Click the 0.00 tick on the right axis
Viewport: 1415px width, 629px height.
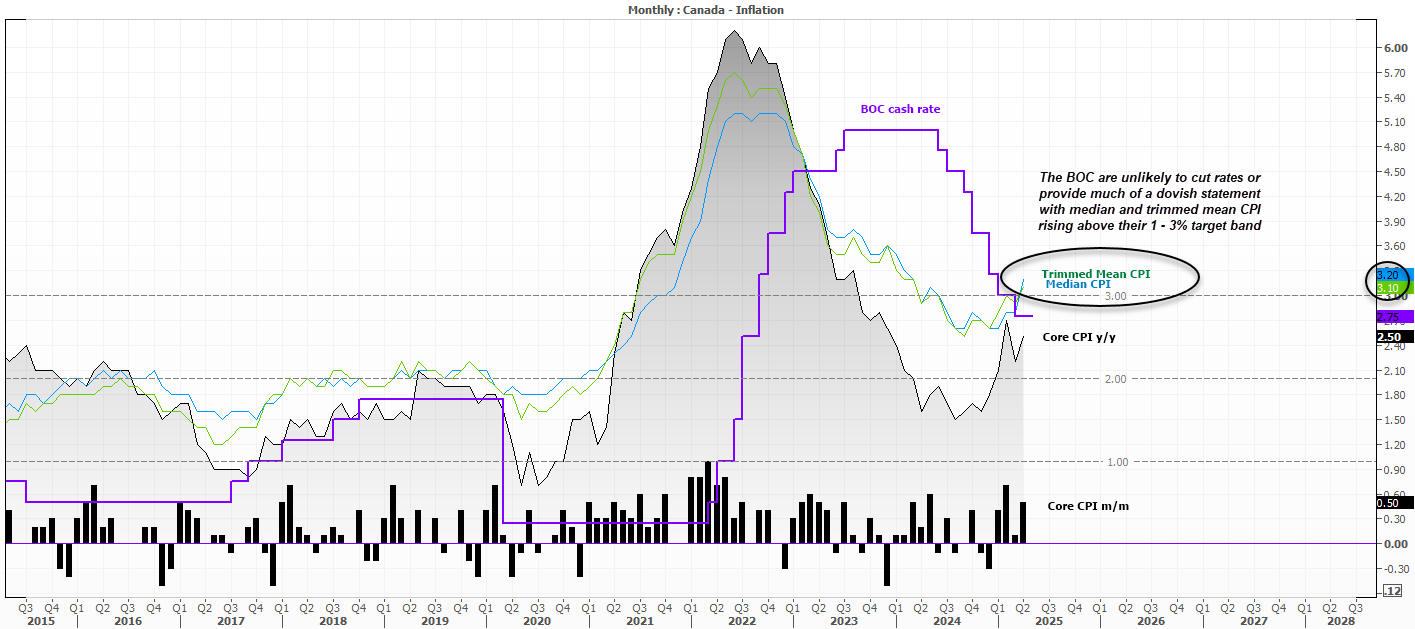click(x=1395, y=544)
